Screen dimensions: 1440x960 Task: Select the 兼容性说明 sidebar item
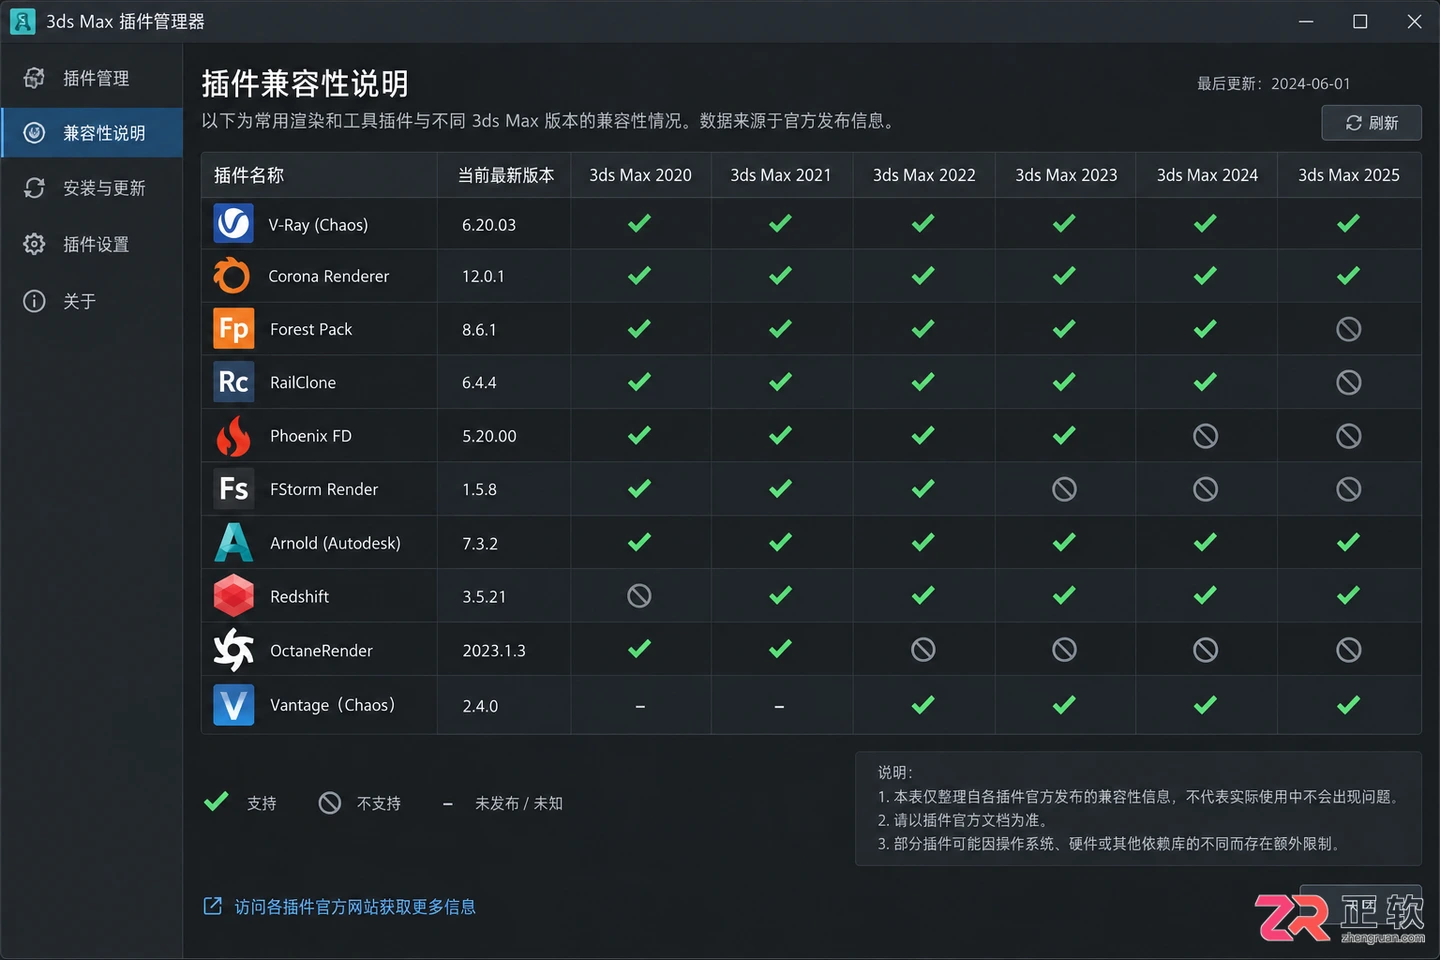(x=92, y=133)
